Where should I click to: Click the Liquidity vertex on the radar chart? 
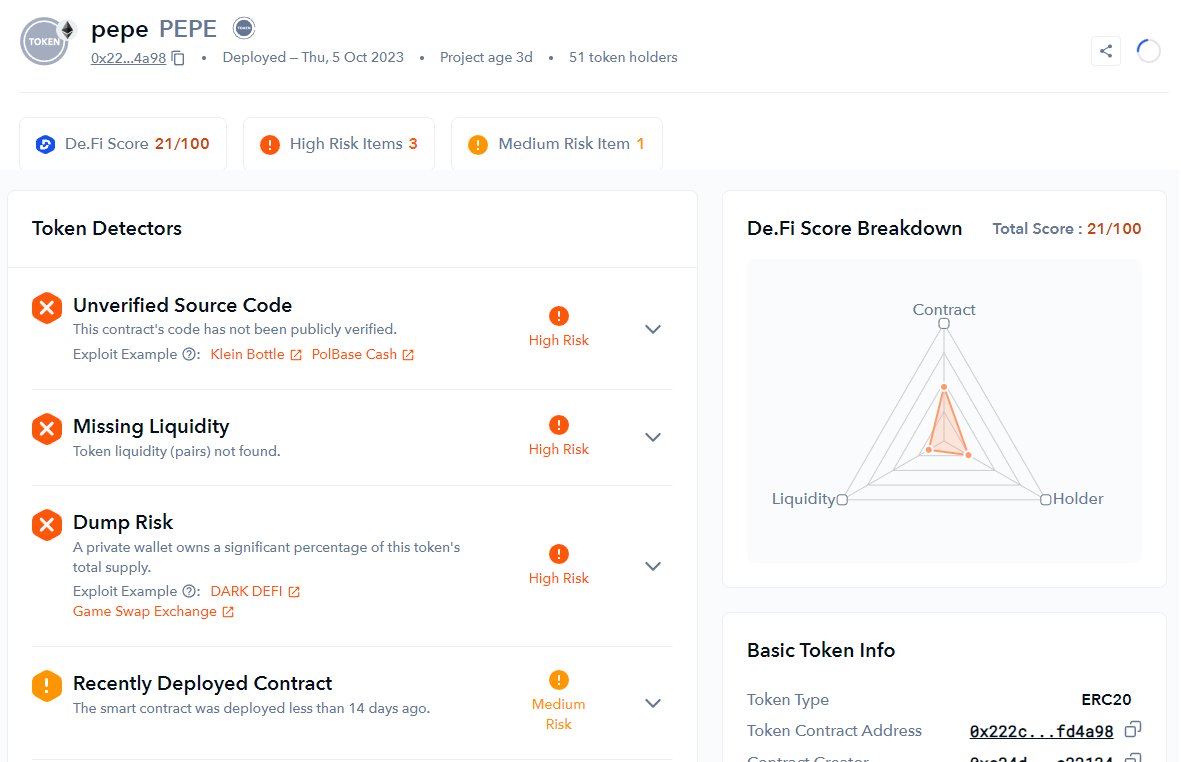click(x=842, y=500)
